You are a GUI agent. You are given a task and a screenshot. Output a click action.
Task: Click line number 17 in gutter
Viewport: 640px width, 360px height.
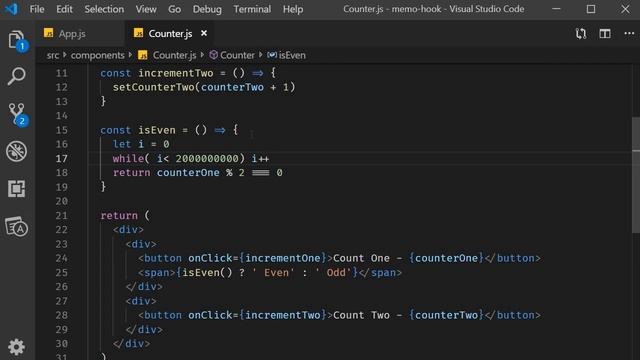62,158
